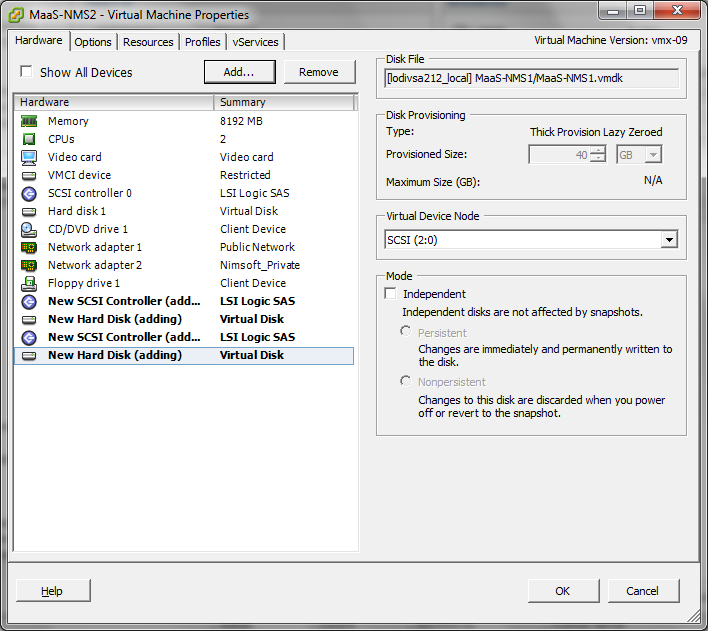Click the Hardware column header

(114, 102)
